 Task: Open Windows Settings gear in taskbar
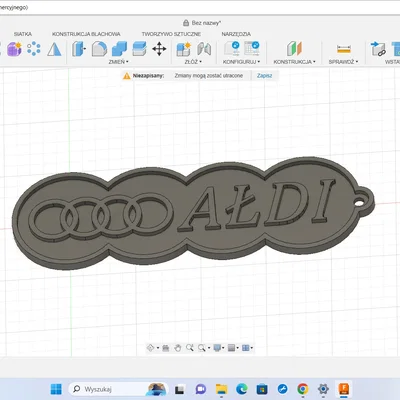(323, 389)
